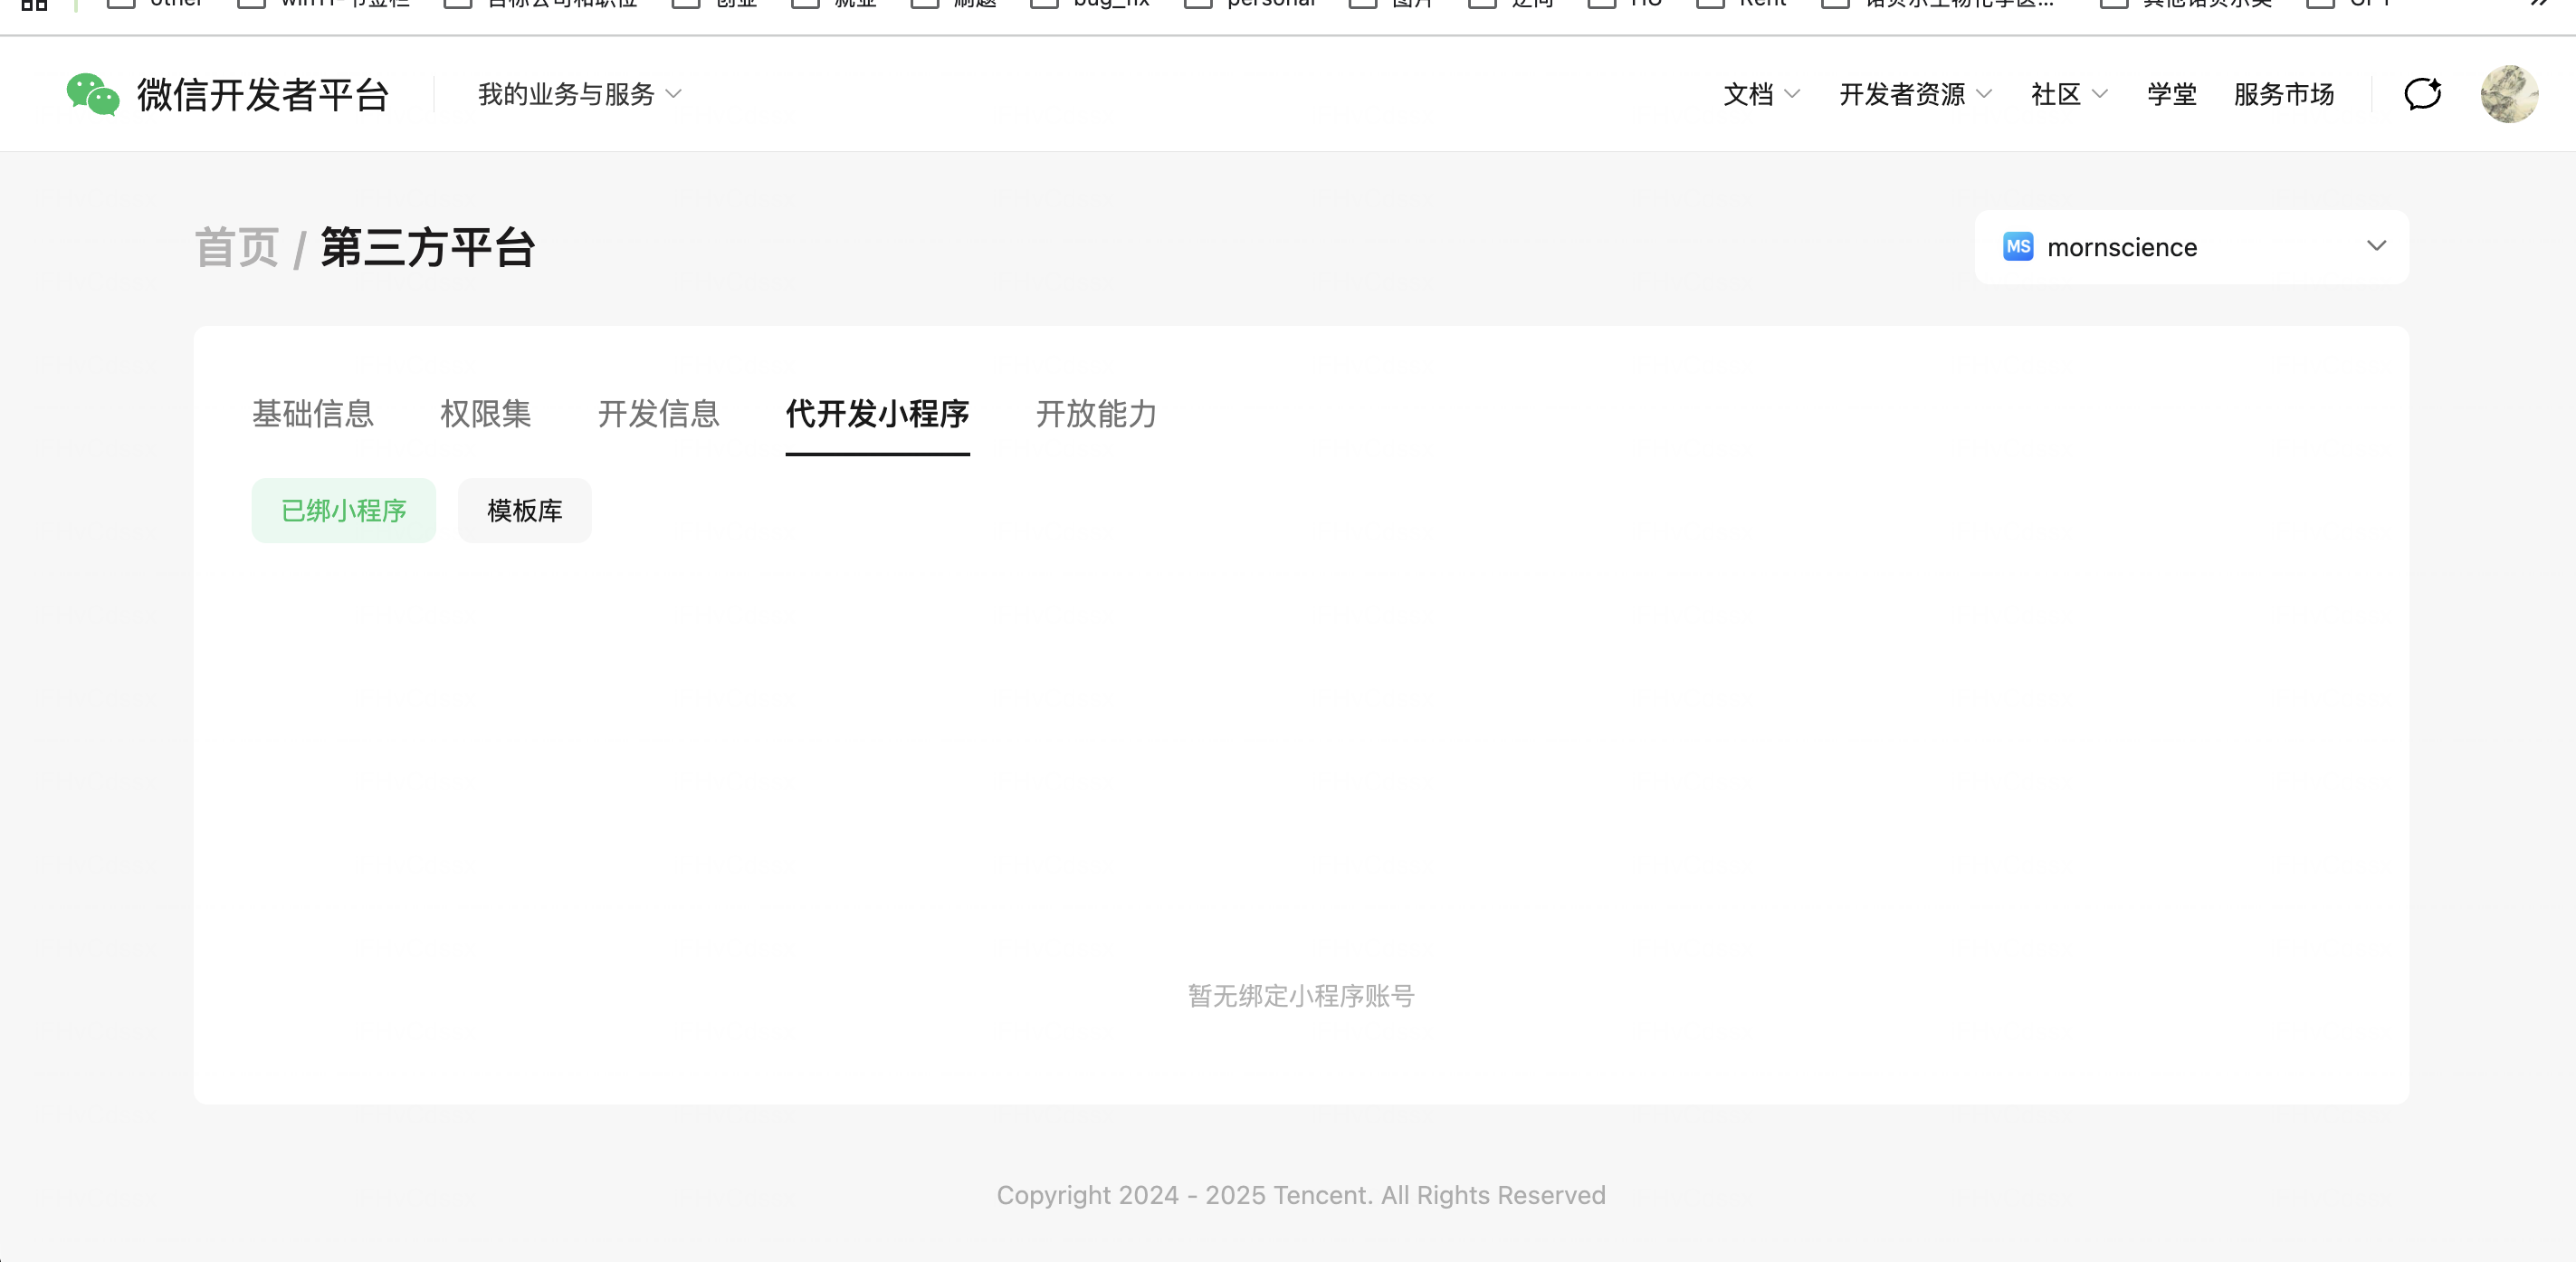Go back to 首页 via the breadcrumb
The height and width of the screenshot is (1262, 2576).
(237, 248)
